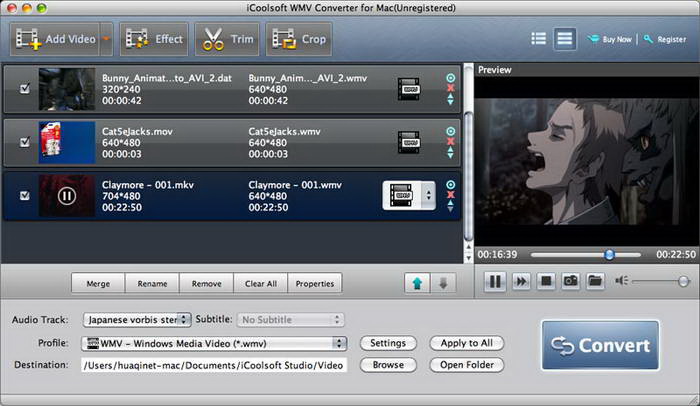Viewport: 700px width, 406px height.
Task: Take a snapshot with camera icon
Action: tap(570, 282)
